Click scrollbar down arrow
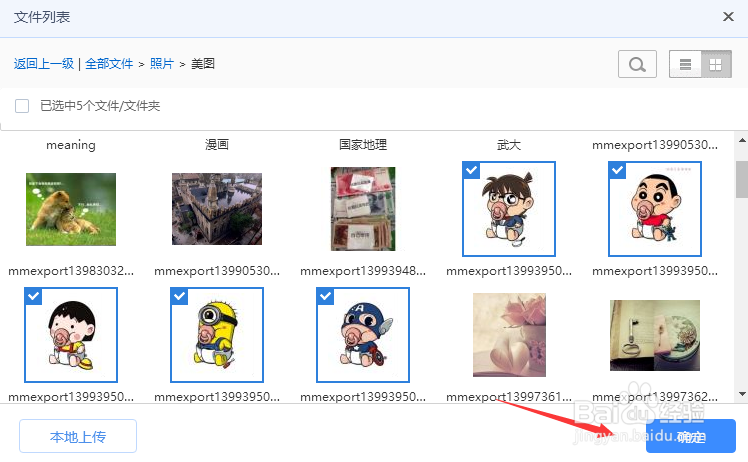This screenshot has height=462, width=748. pos(742,394)
